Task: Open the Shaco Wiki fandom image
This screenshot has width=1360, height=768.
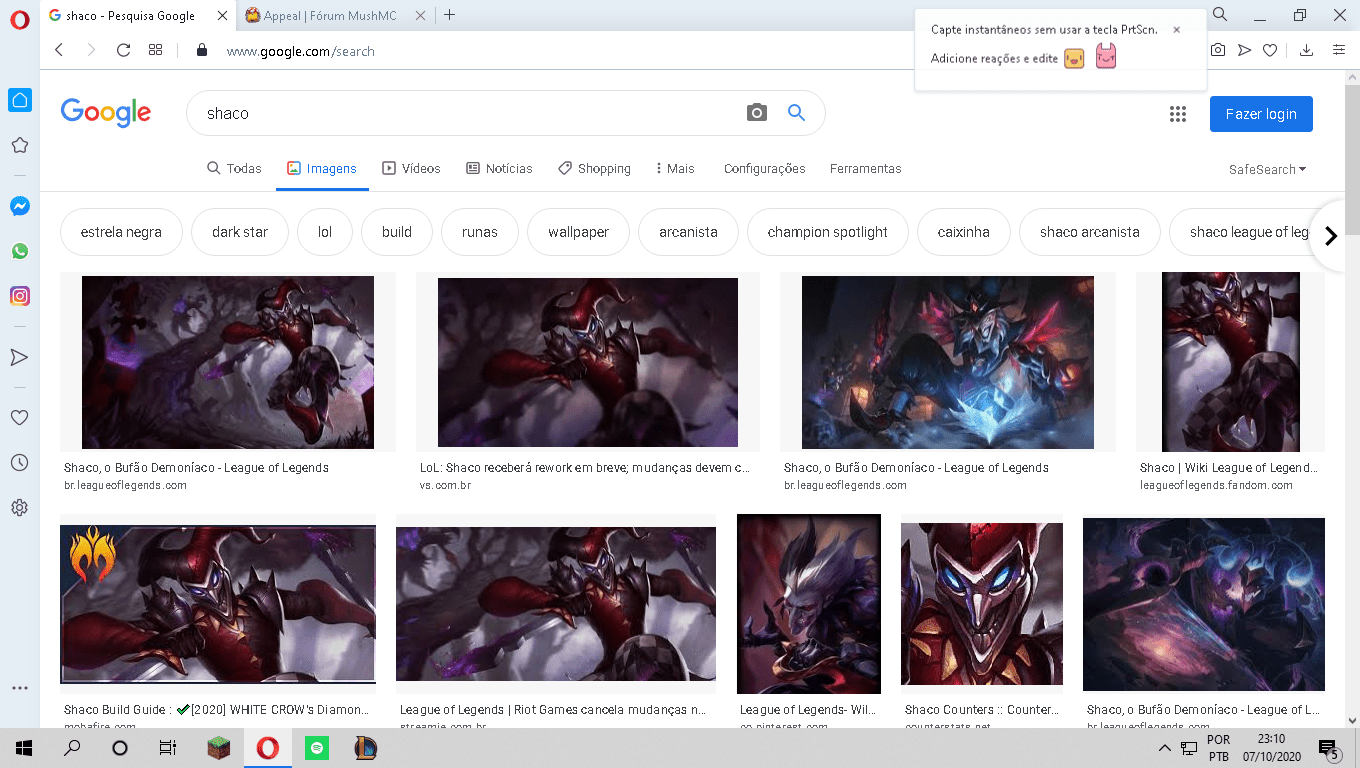Action: pyautogui.click(x=1230, y=362)
